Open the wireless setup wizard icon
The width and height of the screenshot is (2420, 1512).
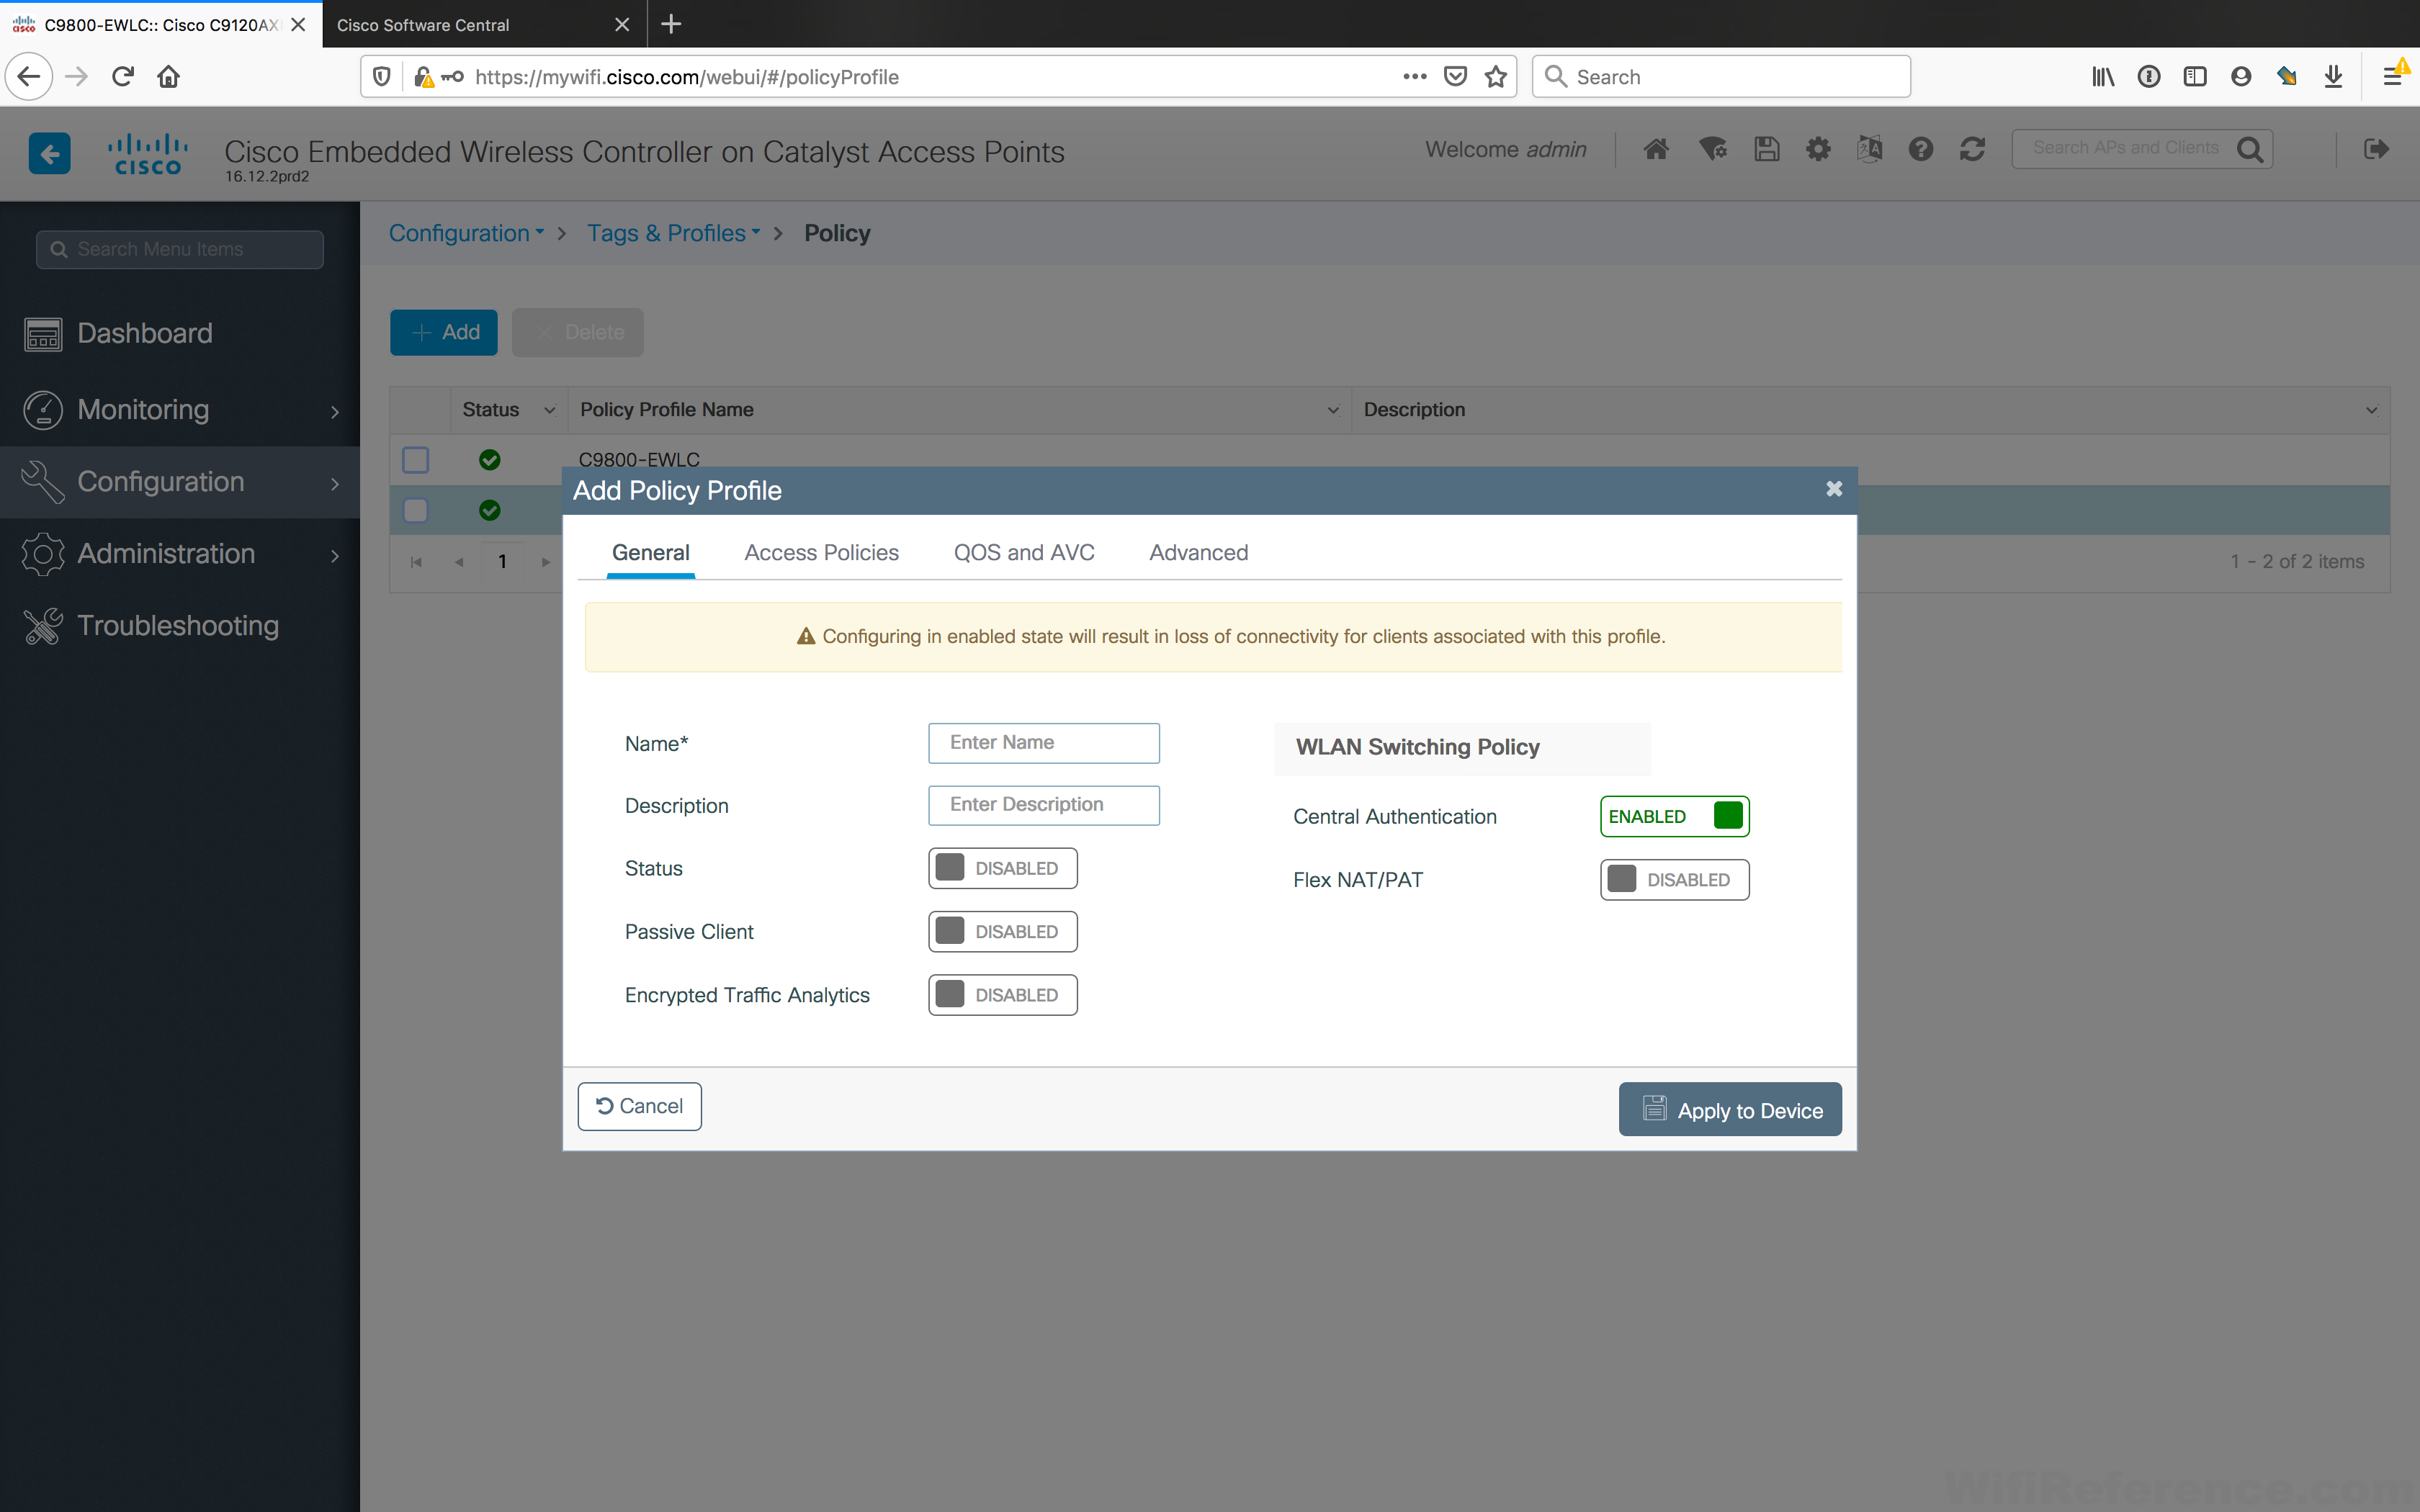pos(1713,149)
